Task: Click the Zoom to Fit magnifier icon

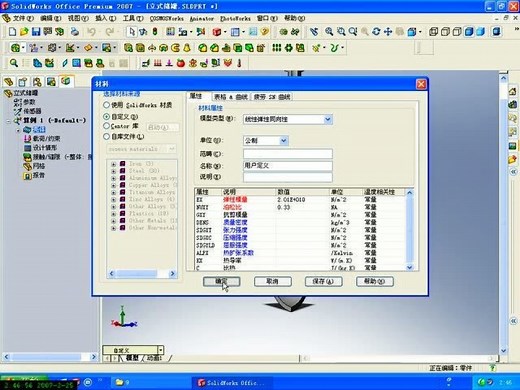Action: (329, 32)
